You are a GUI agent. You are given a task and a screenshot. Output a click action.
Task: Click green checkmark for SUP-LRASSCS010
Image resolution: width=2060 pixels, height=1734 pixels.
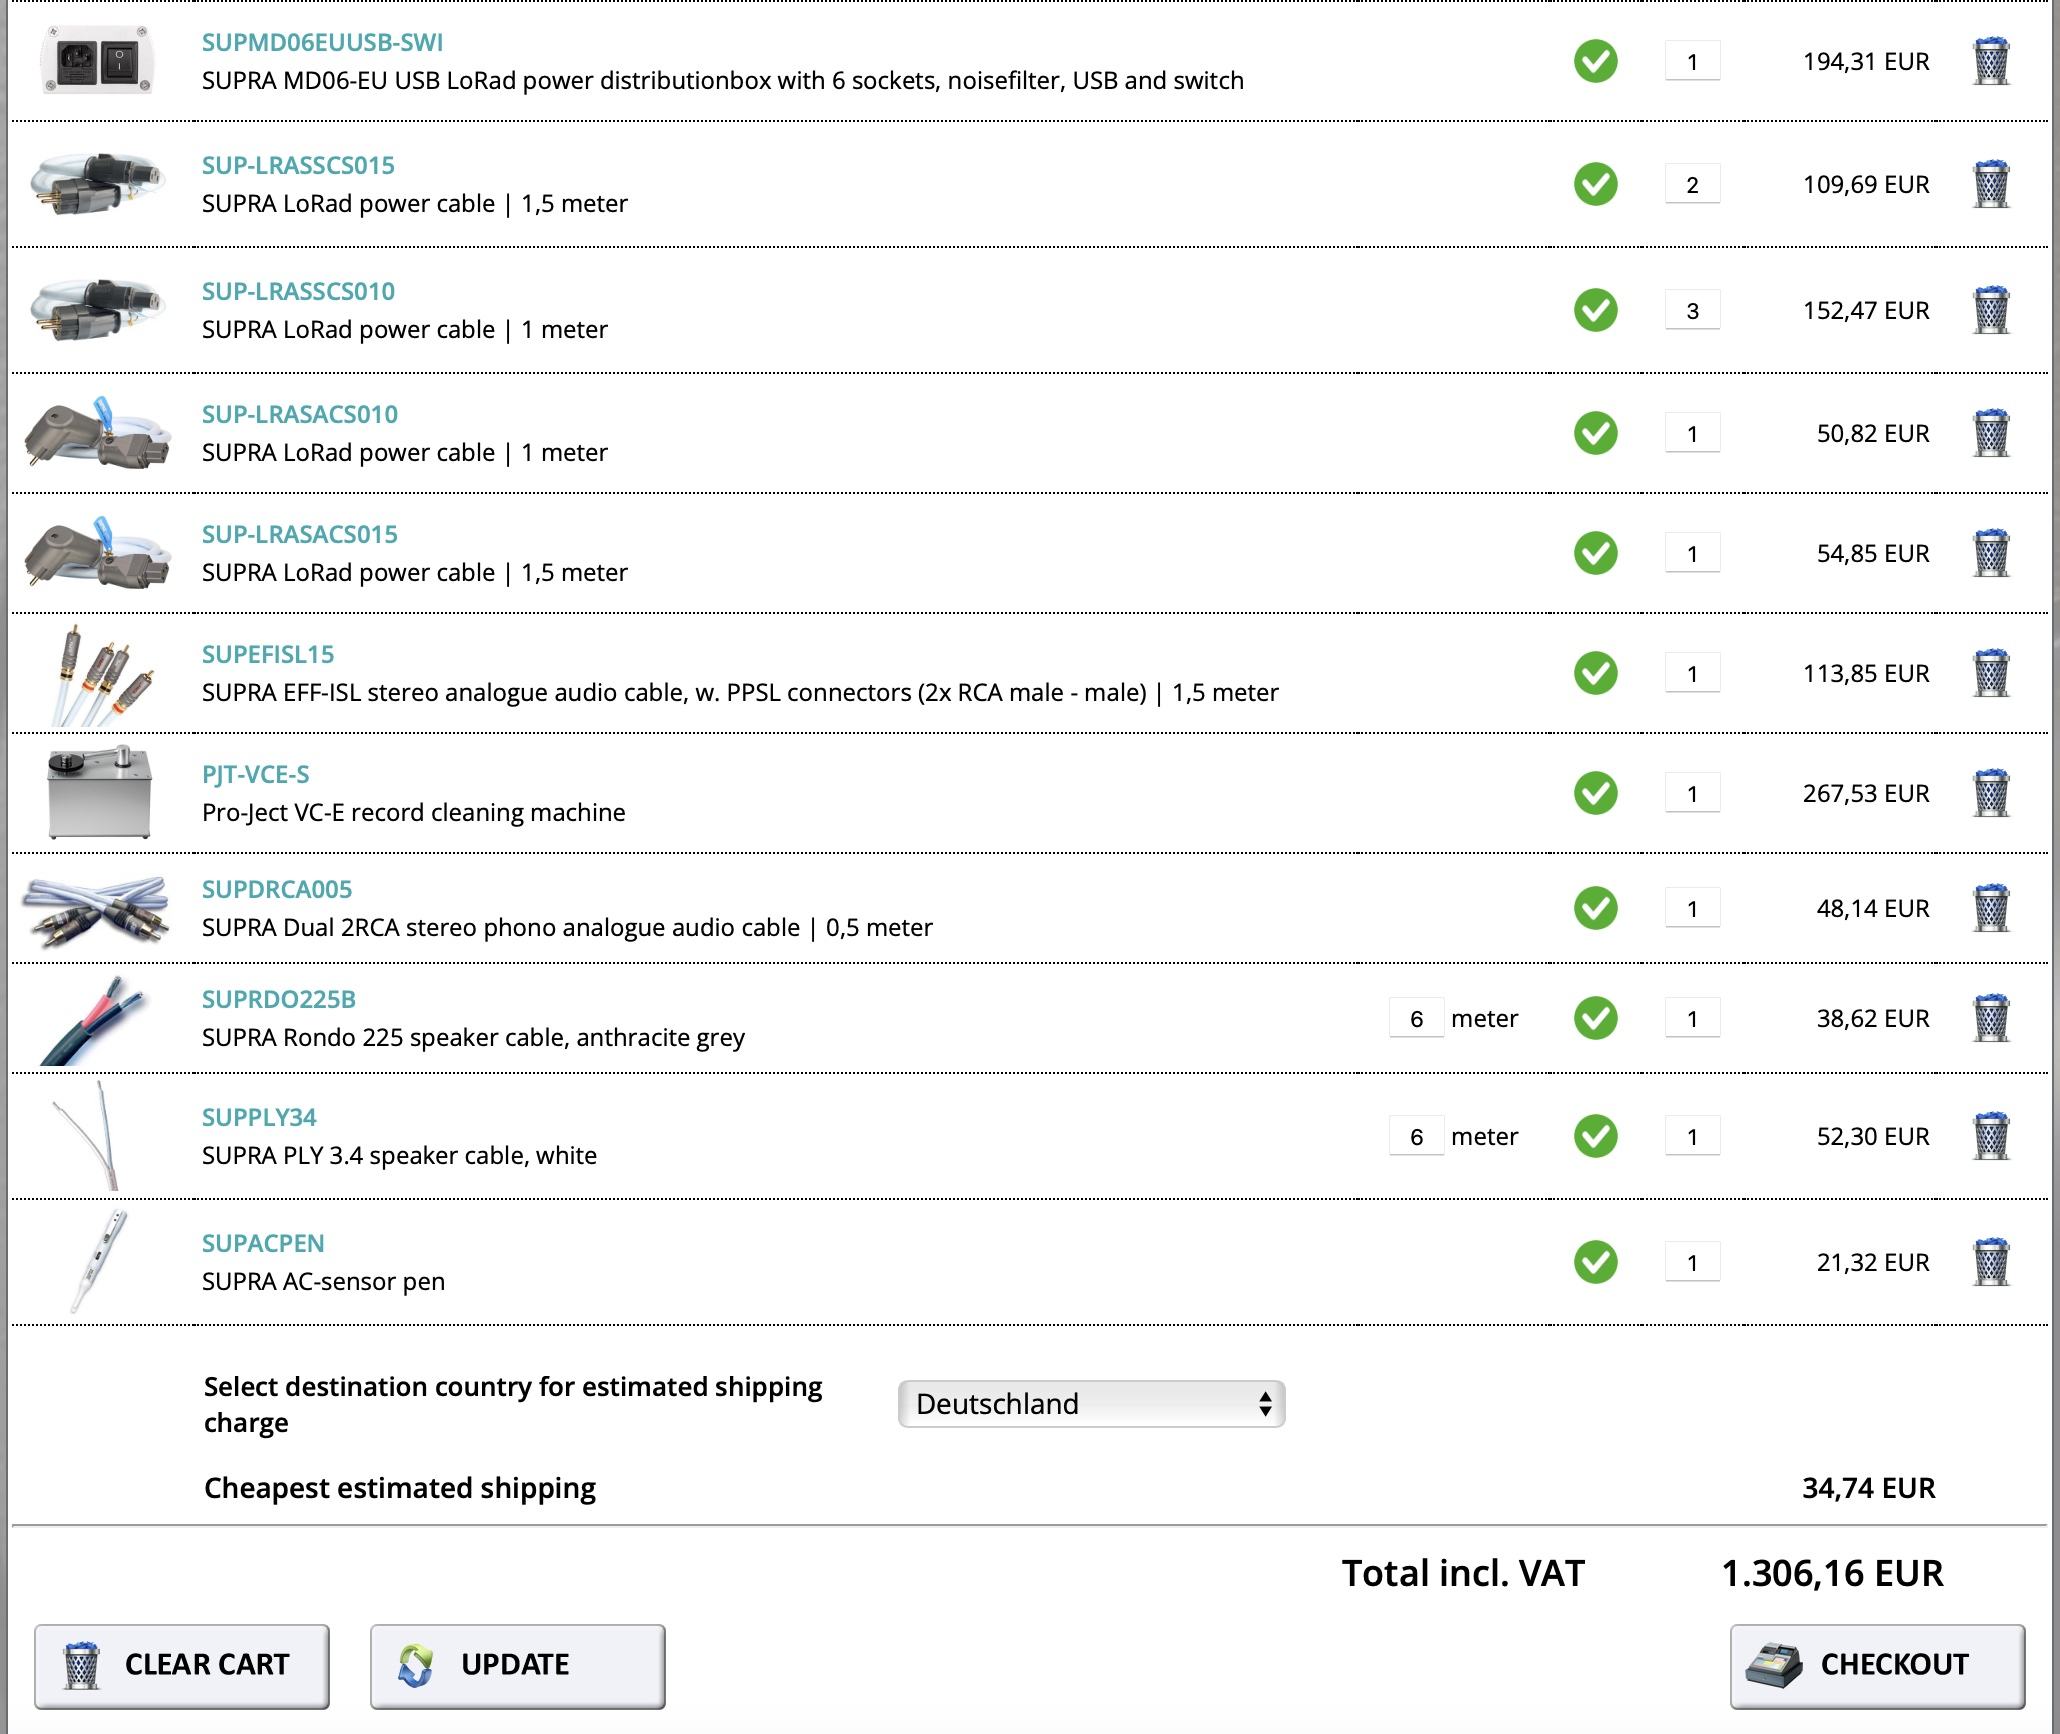coord(1596,310)
